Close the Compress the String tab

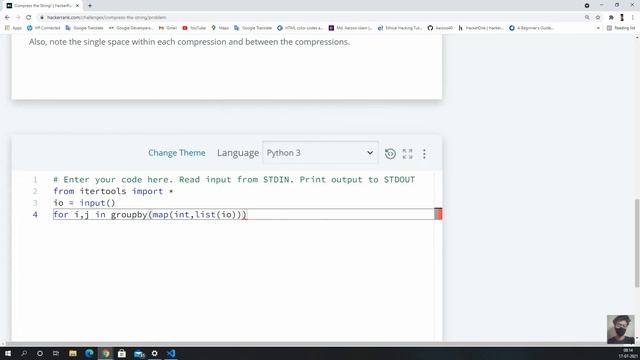pyautogui.click(x=77, y=6)
